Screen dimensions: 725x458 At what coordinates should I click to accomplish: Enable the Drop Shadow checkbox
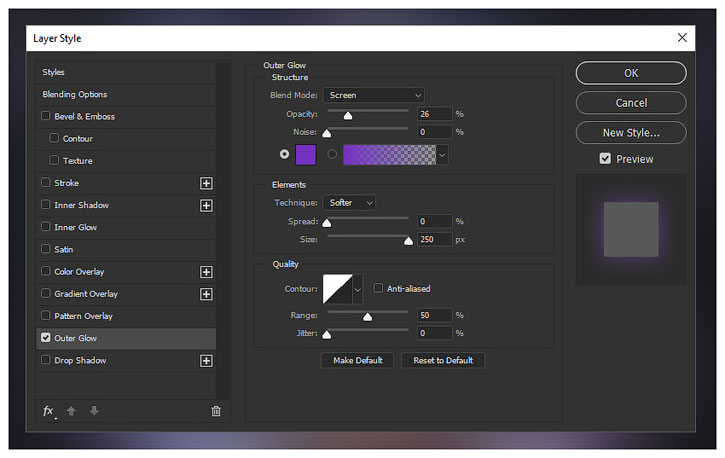point(45,360)
